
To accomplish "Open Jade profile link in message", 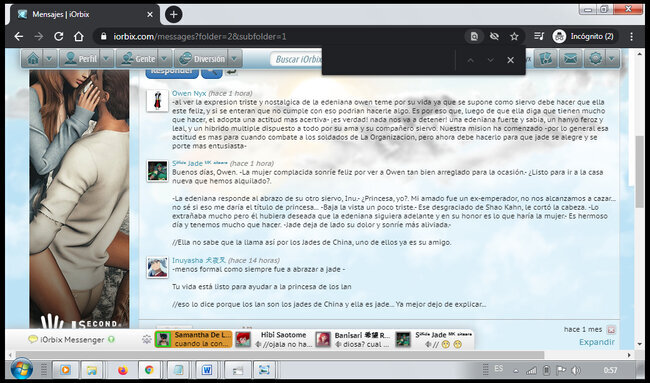I will [200, 163].
